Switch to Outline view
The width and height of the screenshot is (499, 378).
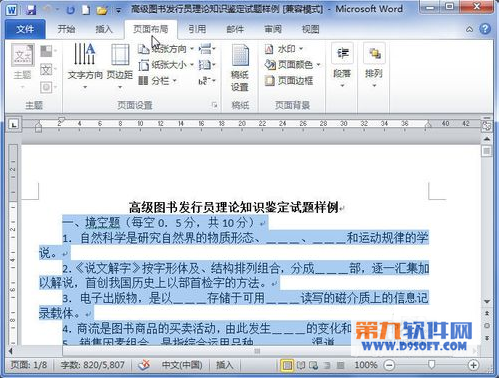327,366
